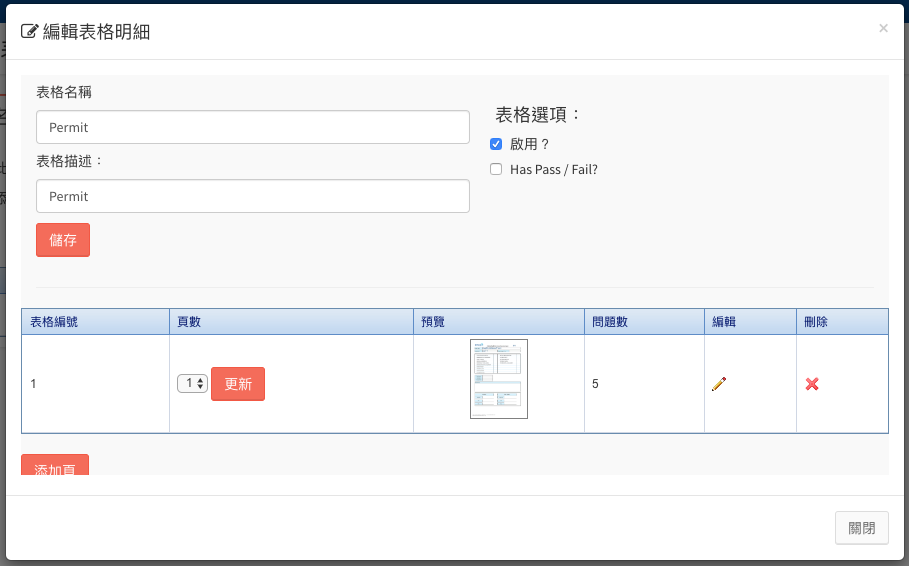Click the pencil edit icon in row 1
The height and width of the screenshot is (566, 909).
click(x=719, y=384)
